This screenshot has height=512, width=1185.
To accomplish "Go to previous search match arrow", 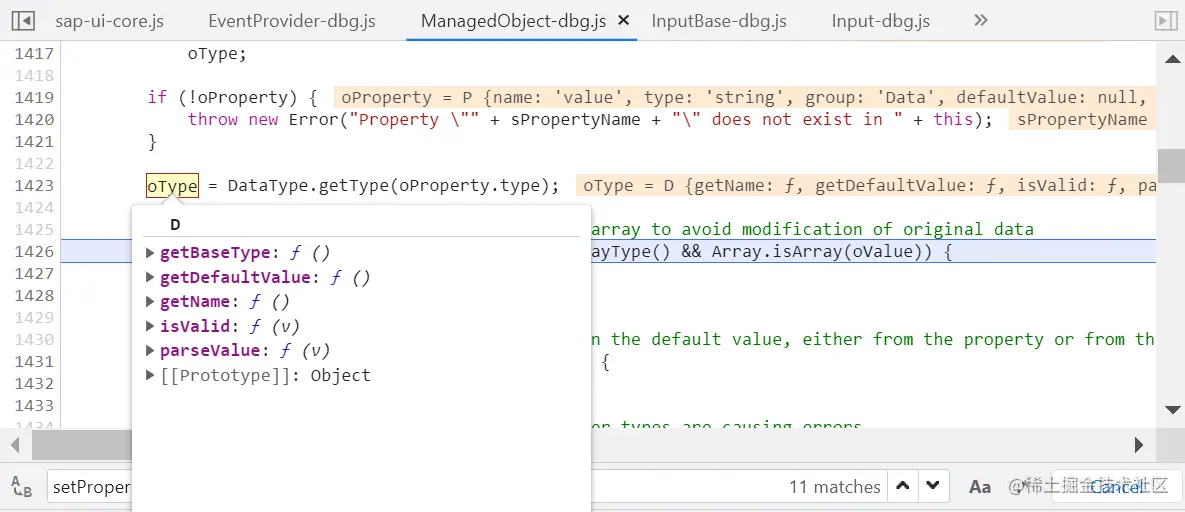I will click(902, 486).
